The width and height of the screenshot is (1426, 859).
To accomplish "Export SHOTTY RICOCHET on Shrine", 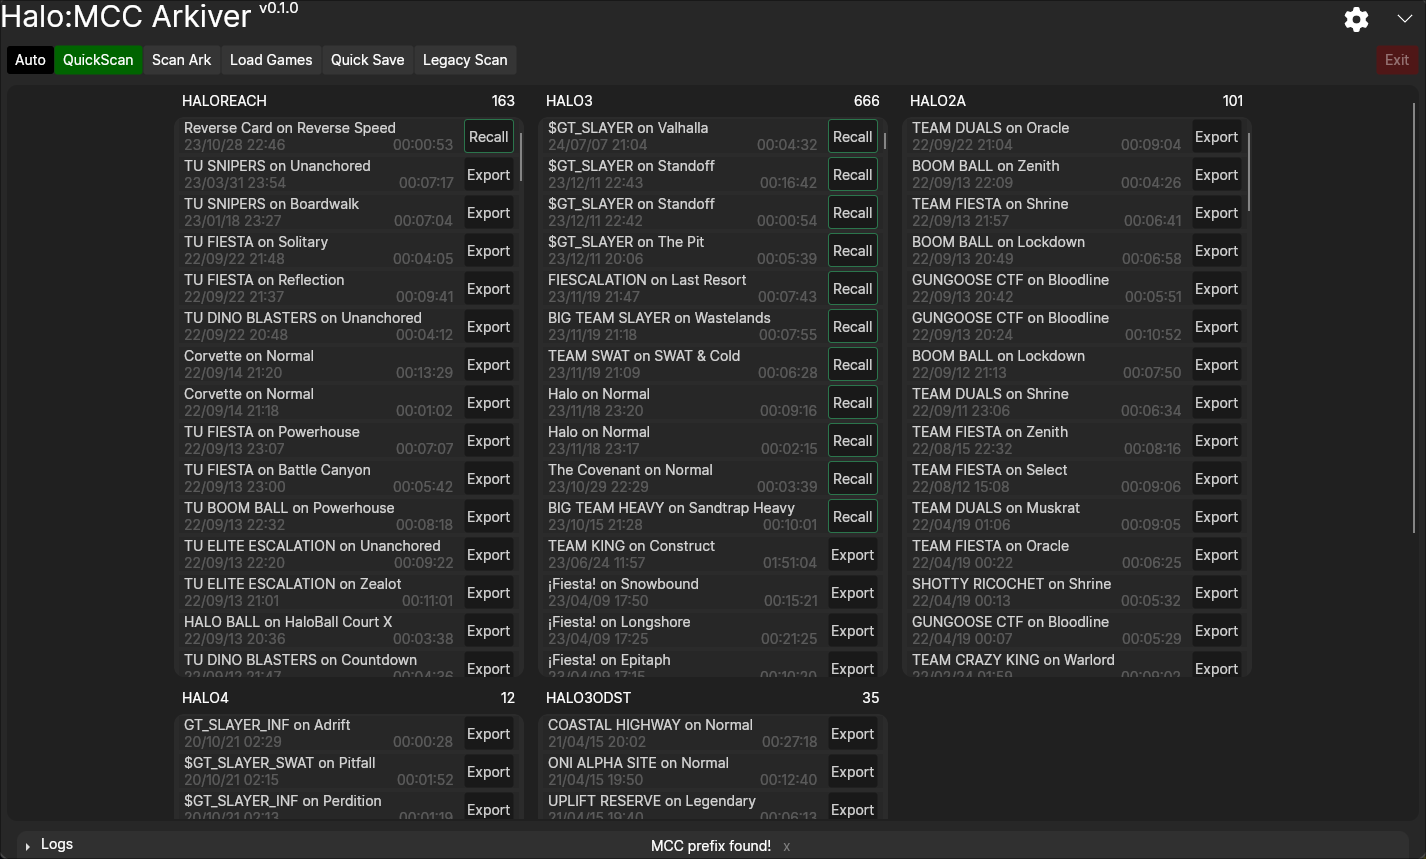I will pos(1217,593).
